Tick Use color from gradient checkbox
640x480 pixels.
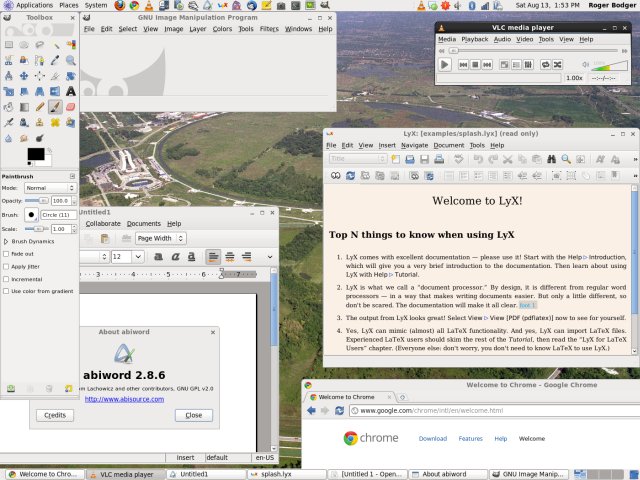coord(7,292)
